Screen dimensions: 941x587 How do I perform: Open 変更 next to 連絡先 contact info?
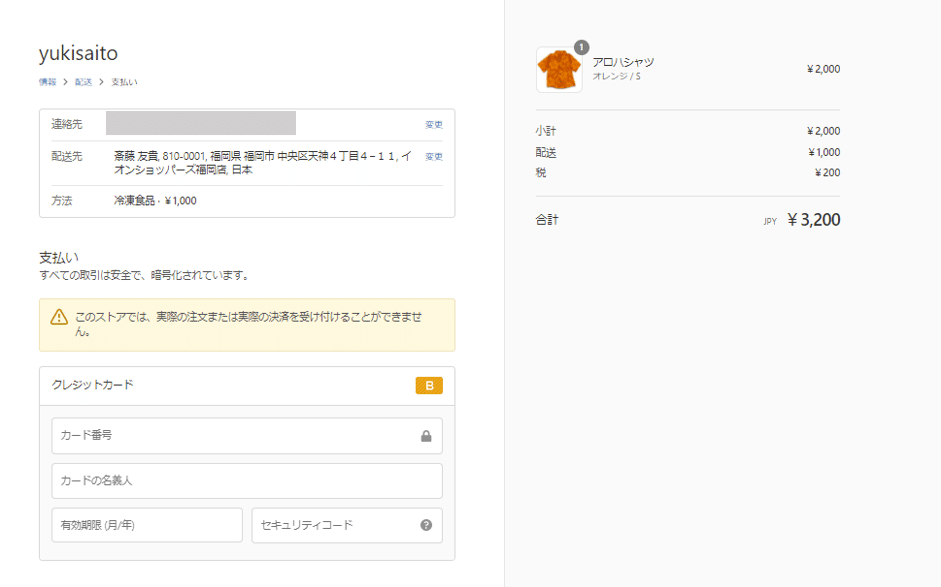click(432, 123)
